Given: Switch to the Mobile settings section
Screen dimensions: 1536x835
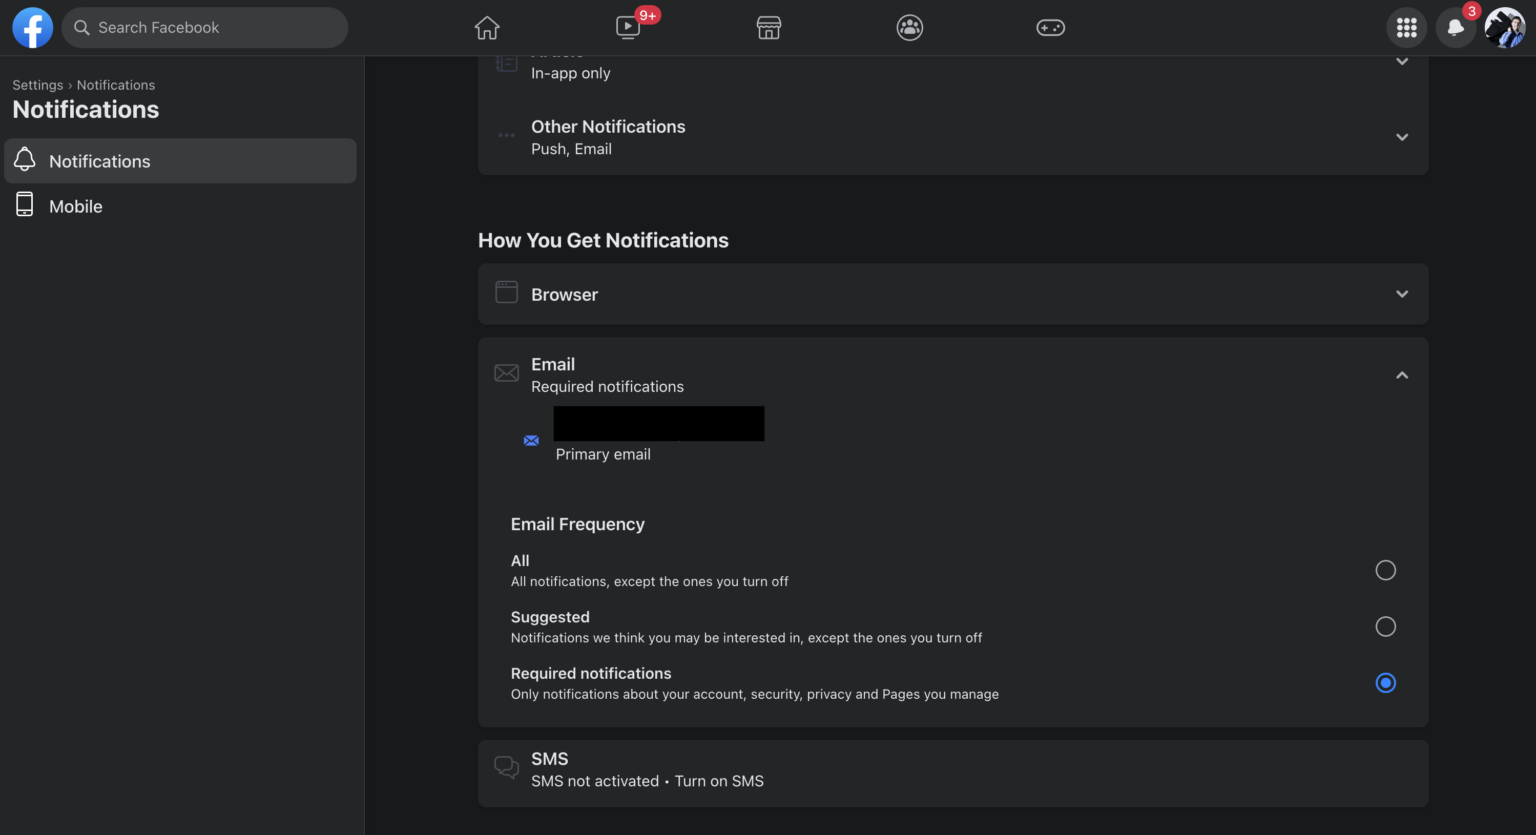Looking at the screenshot, I should click(x=75, y=206).
